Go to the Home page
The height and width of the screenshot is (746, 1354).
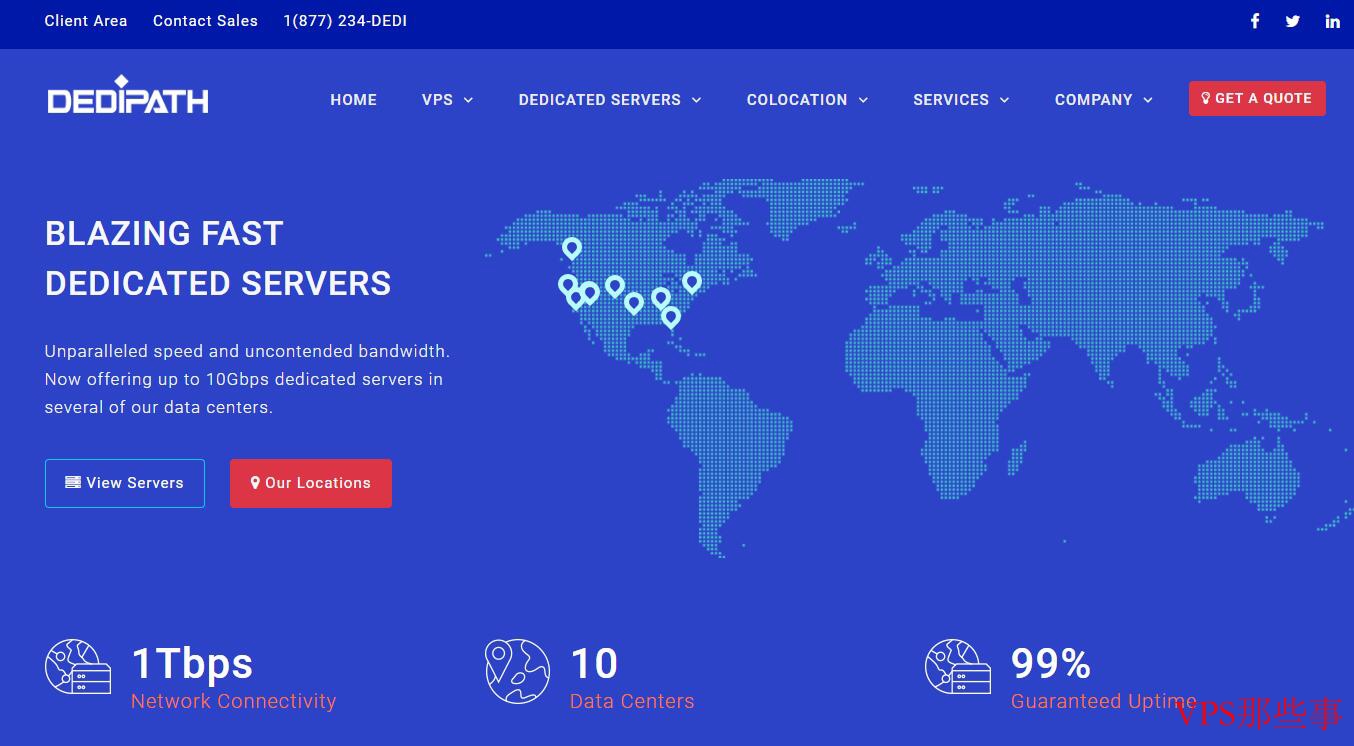tap(354, 100)
